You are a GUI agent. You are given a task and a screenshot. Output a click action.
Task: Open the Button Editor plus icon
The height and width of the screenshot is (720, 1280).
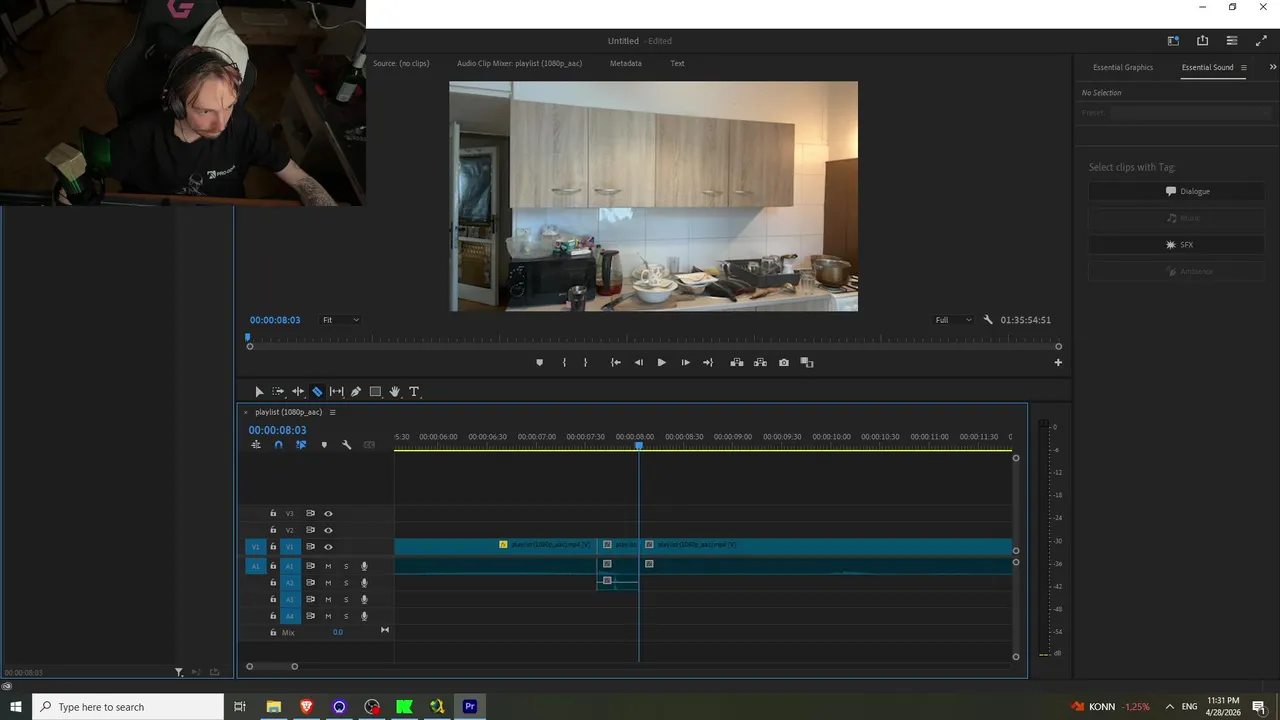1058,363
